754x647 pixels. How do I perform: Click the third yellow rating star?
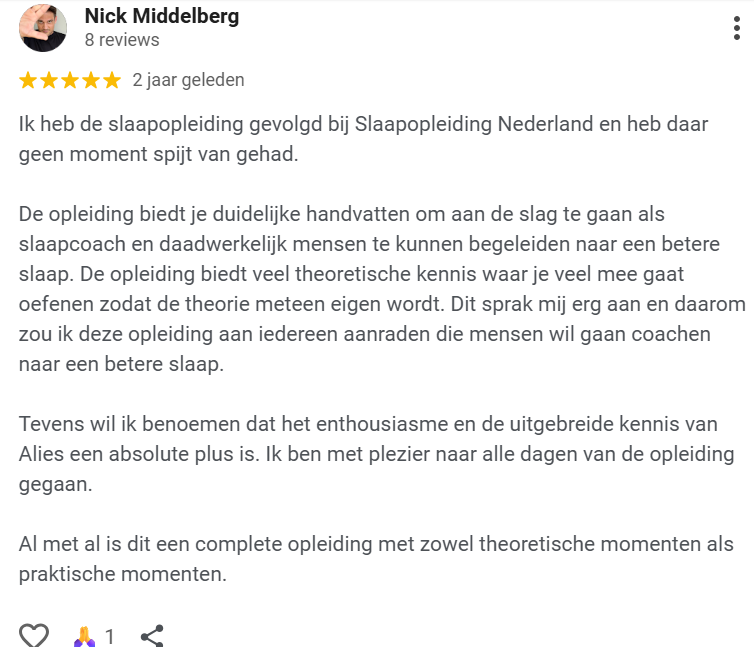click(70, 80)
